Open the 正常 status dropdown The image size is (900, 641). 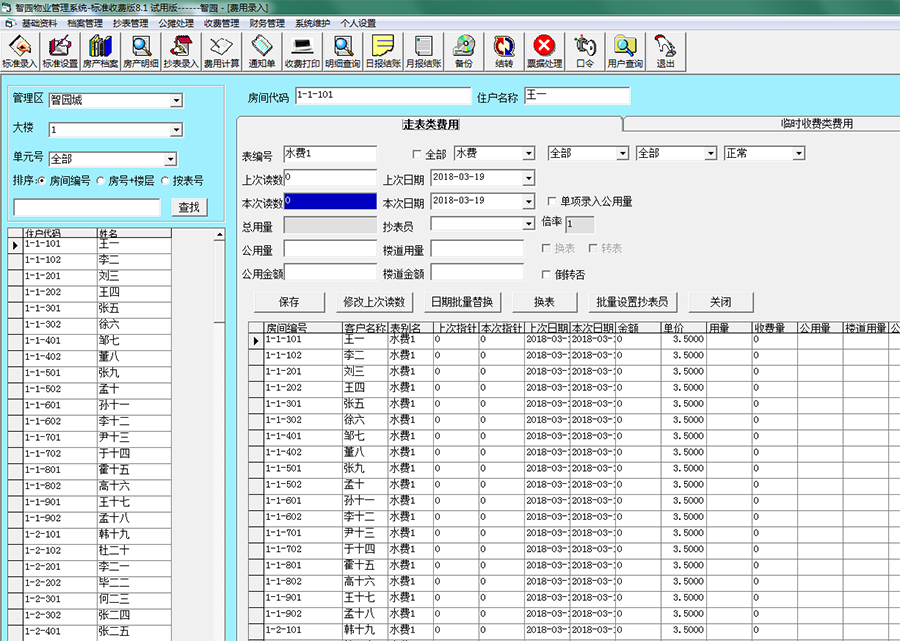798,153
